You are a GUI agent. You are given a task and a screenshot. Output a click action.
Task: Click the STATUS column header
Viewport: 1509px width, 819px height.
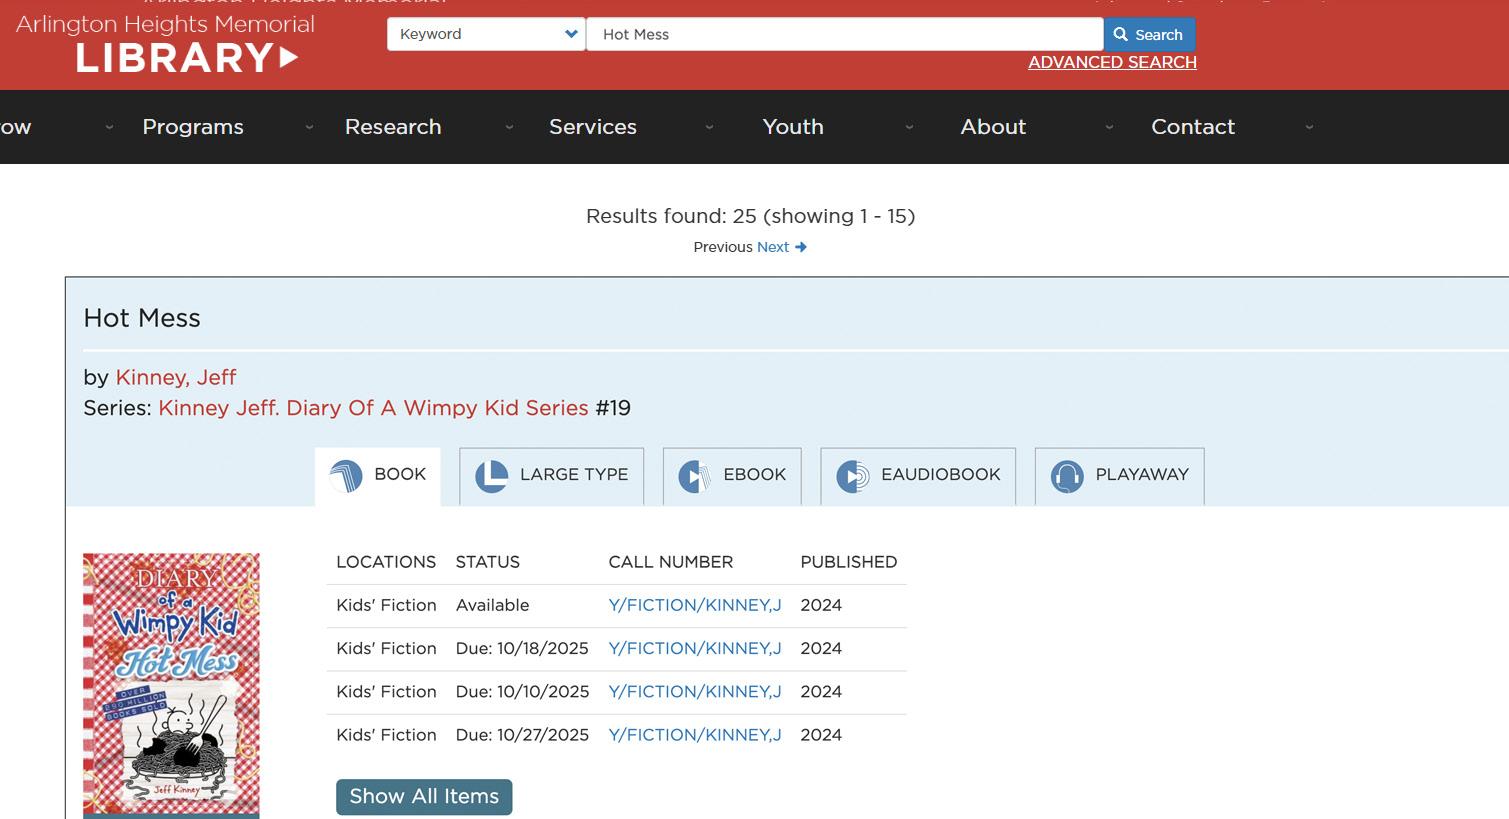tap(488, 562)
